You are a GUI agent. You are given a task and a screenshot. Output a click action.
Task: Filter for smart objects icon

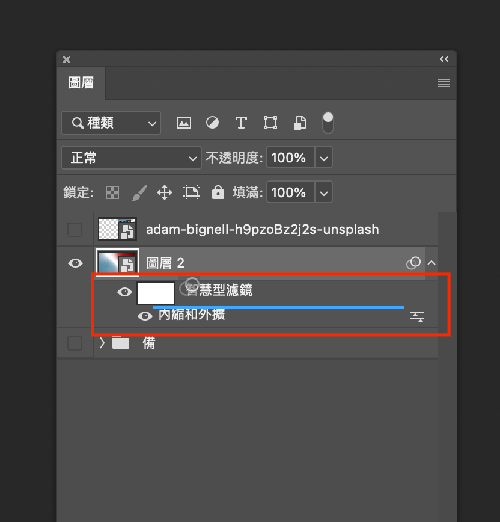pyautogui.click(x=300, y=123)
